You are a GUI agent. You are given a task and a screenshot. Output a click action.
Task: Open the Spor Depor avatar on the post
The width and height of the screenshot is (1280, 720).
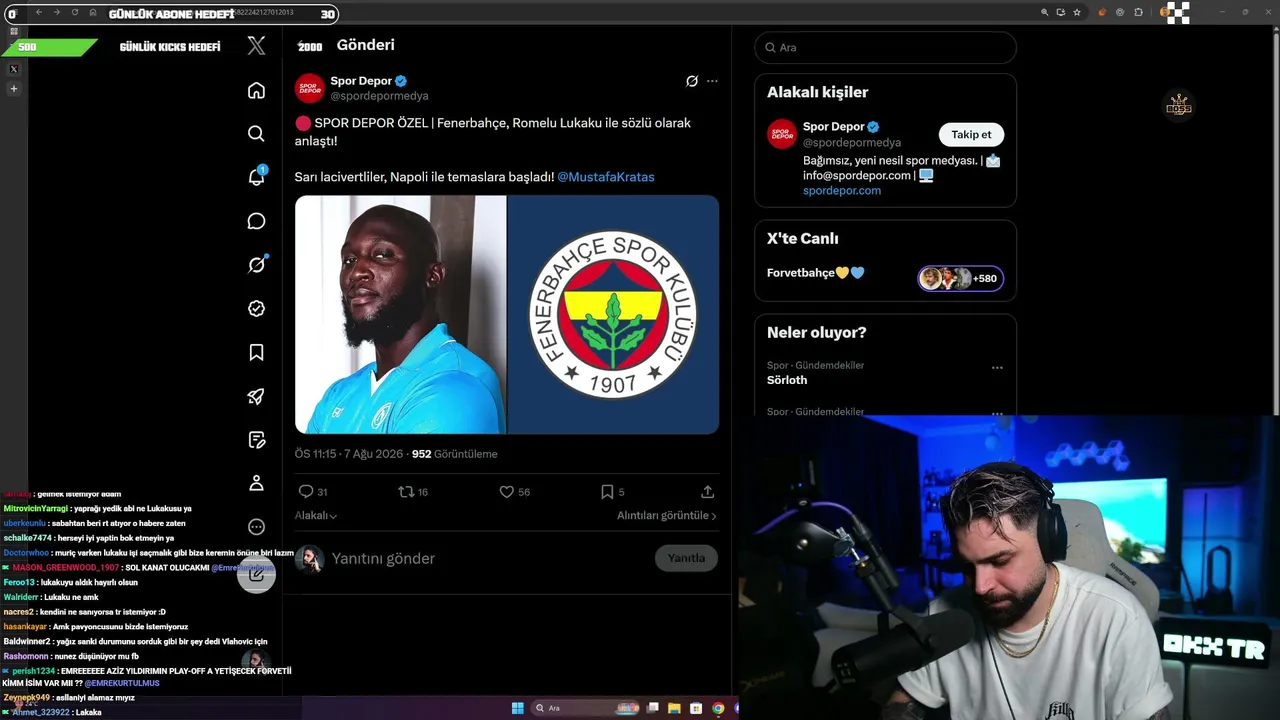click(309, 88)
